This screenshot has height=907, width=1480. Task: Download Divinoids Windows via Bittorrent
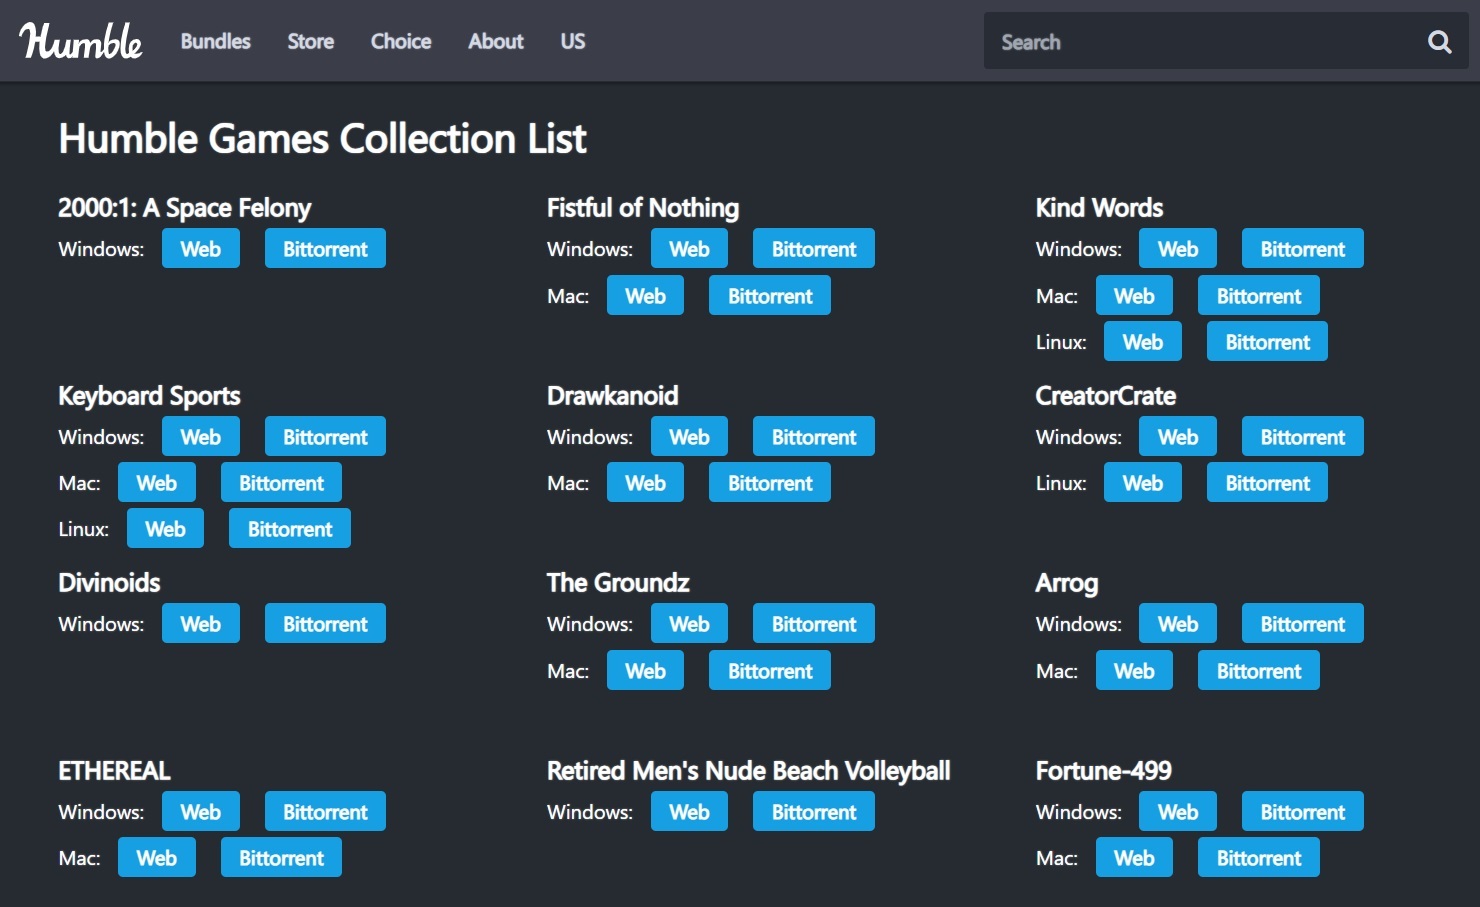coord(325,624)
